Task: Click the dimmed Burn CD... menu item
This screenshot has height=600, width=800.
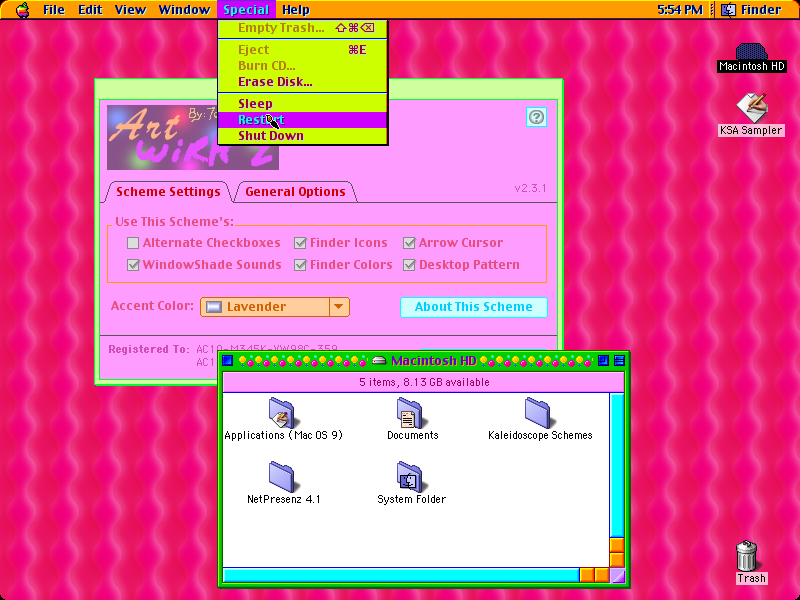Action: pyautogui.click(x=303, y=66)
